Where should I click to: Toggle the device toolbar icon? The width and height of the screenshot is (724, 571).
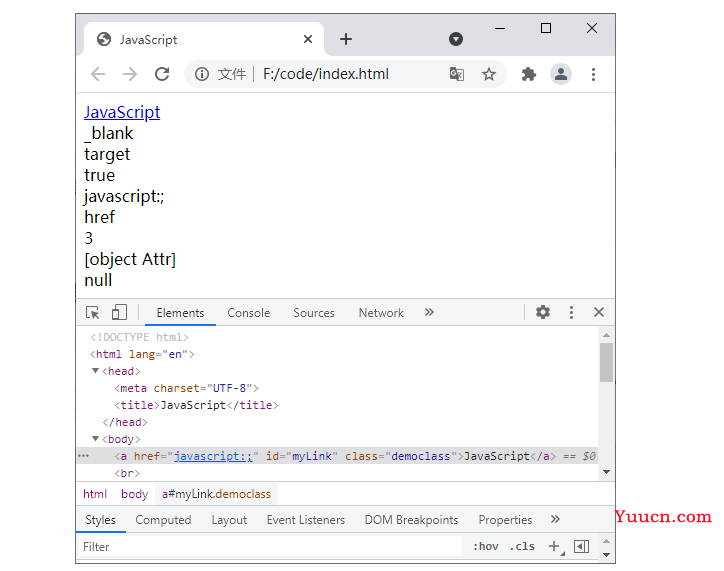(119, 313)
